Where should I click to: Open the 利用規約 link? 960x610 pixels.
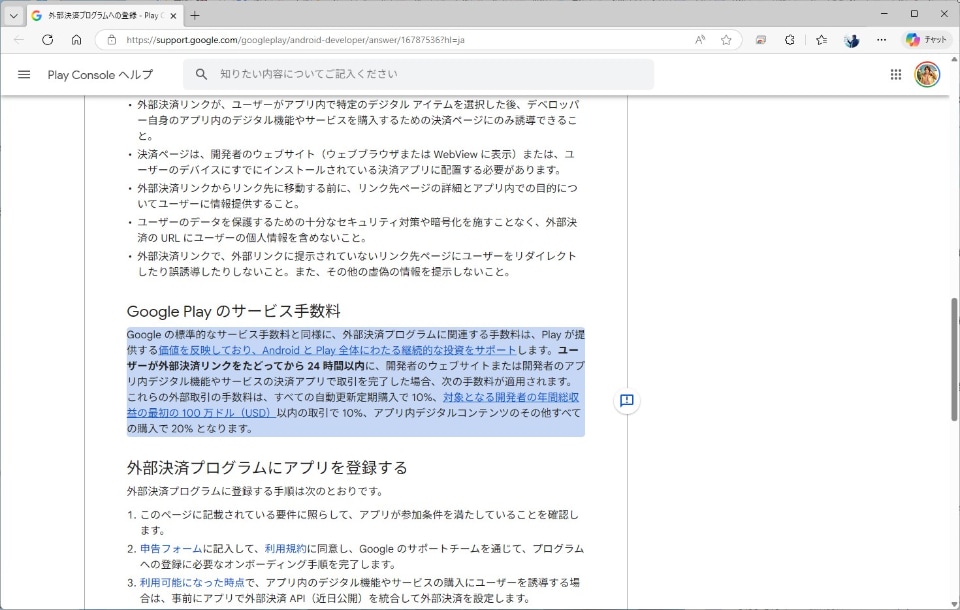pyautogui.click(x=285, y=549)
